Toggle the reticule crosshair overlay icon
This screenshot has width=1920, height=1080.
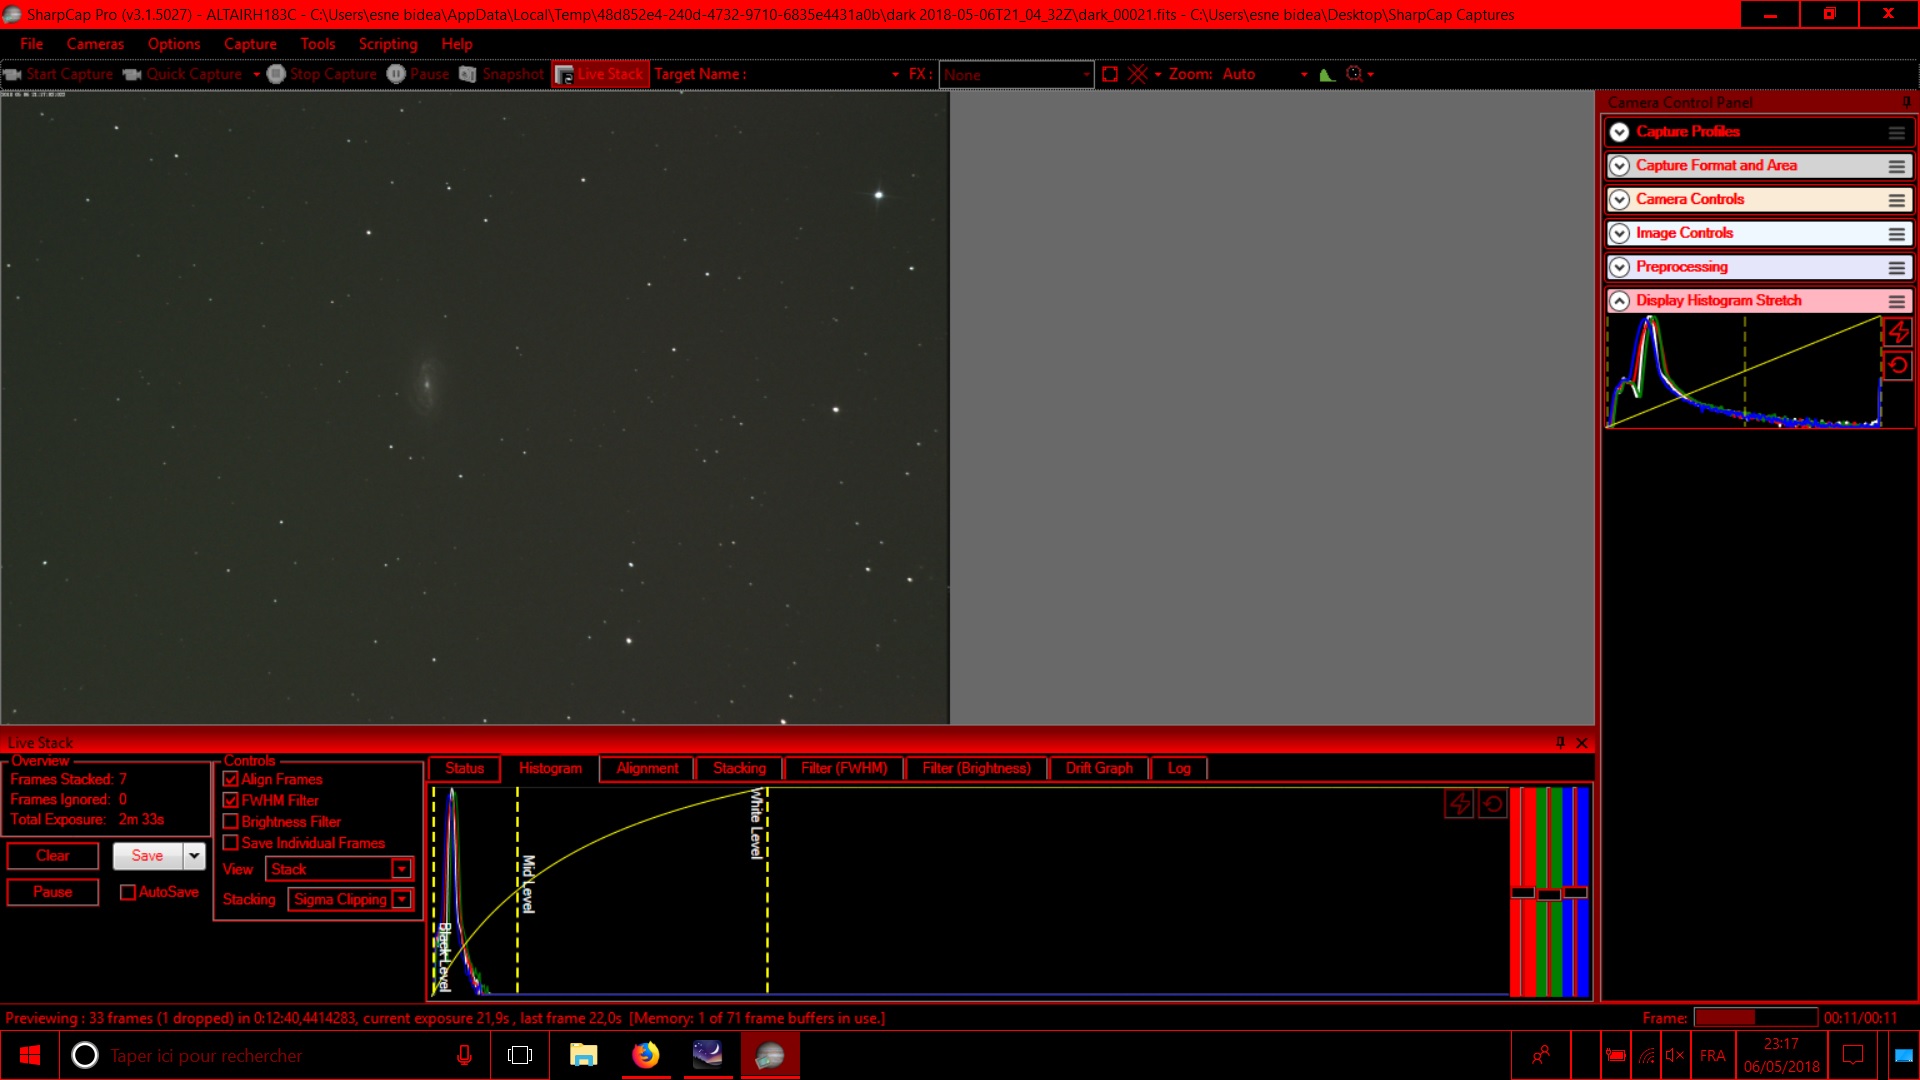[x=1138, y=74]
